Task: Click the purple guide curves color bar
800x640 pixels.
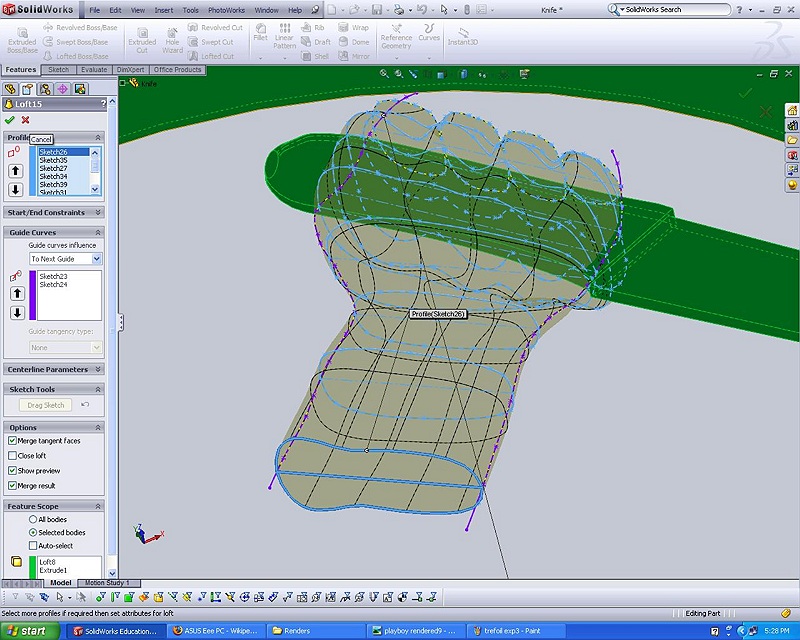Action: [x=32, y=294]
